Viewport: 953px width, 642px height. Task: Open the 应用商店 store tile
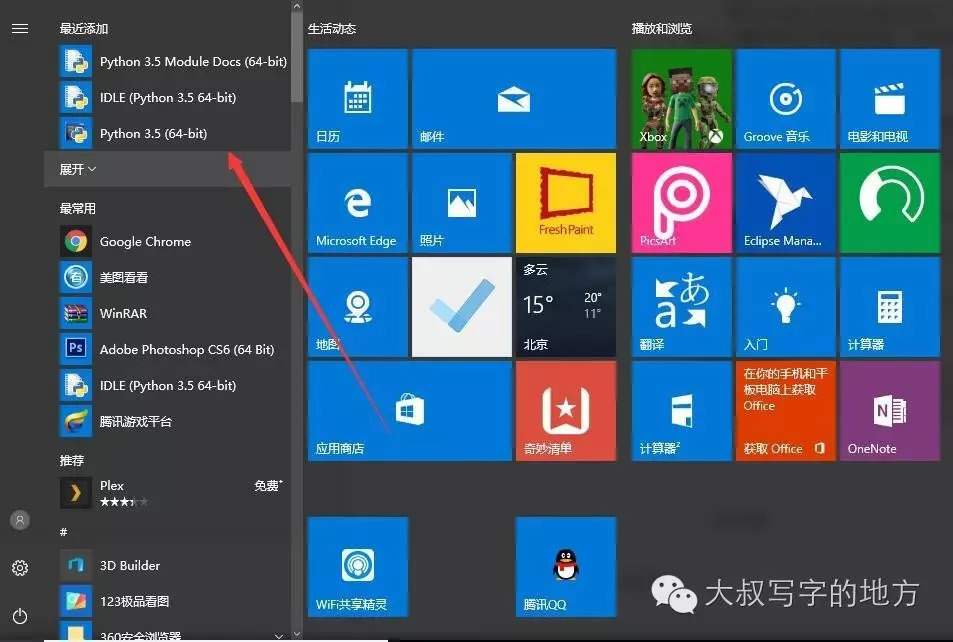pos(410,411)
